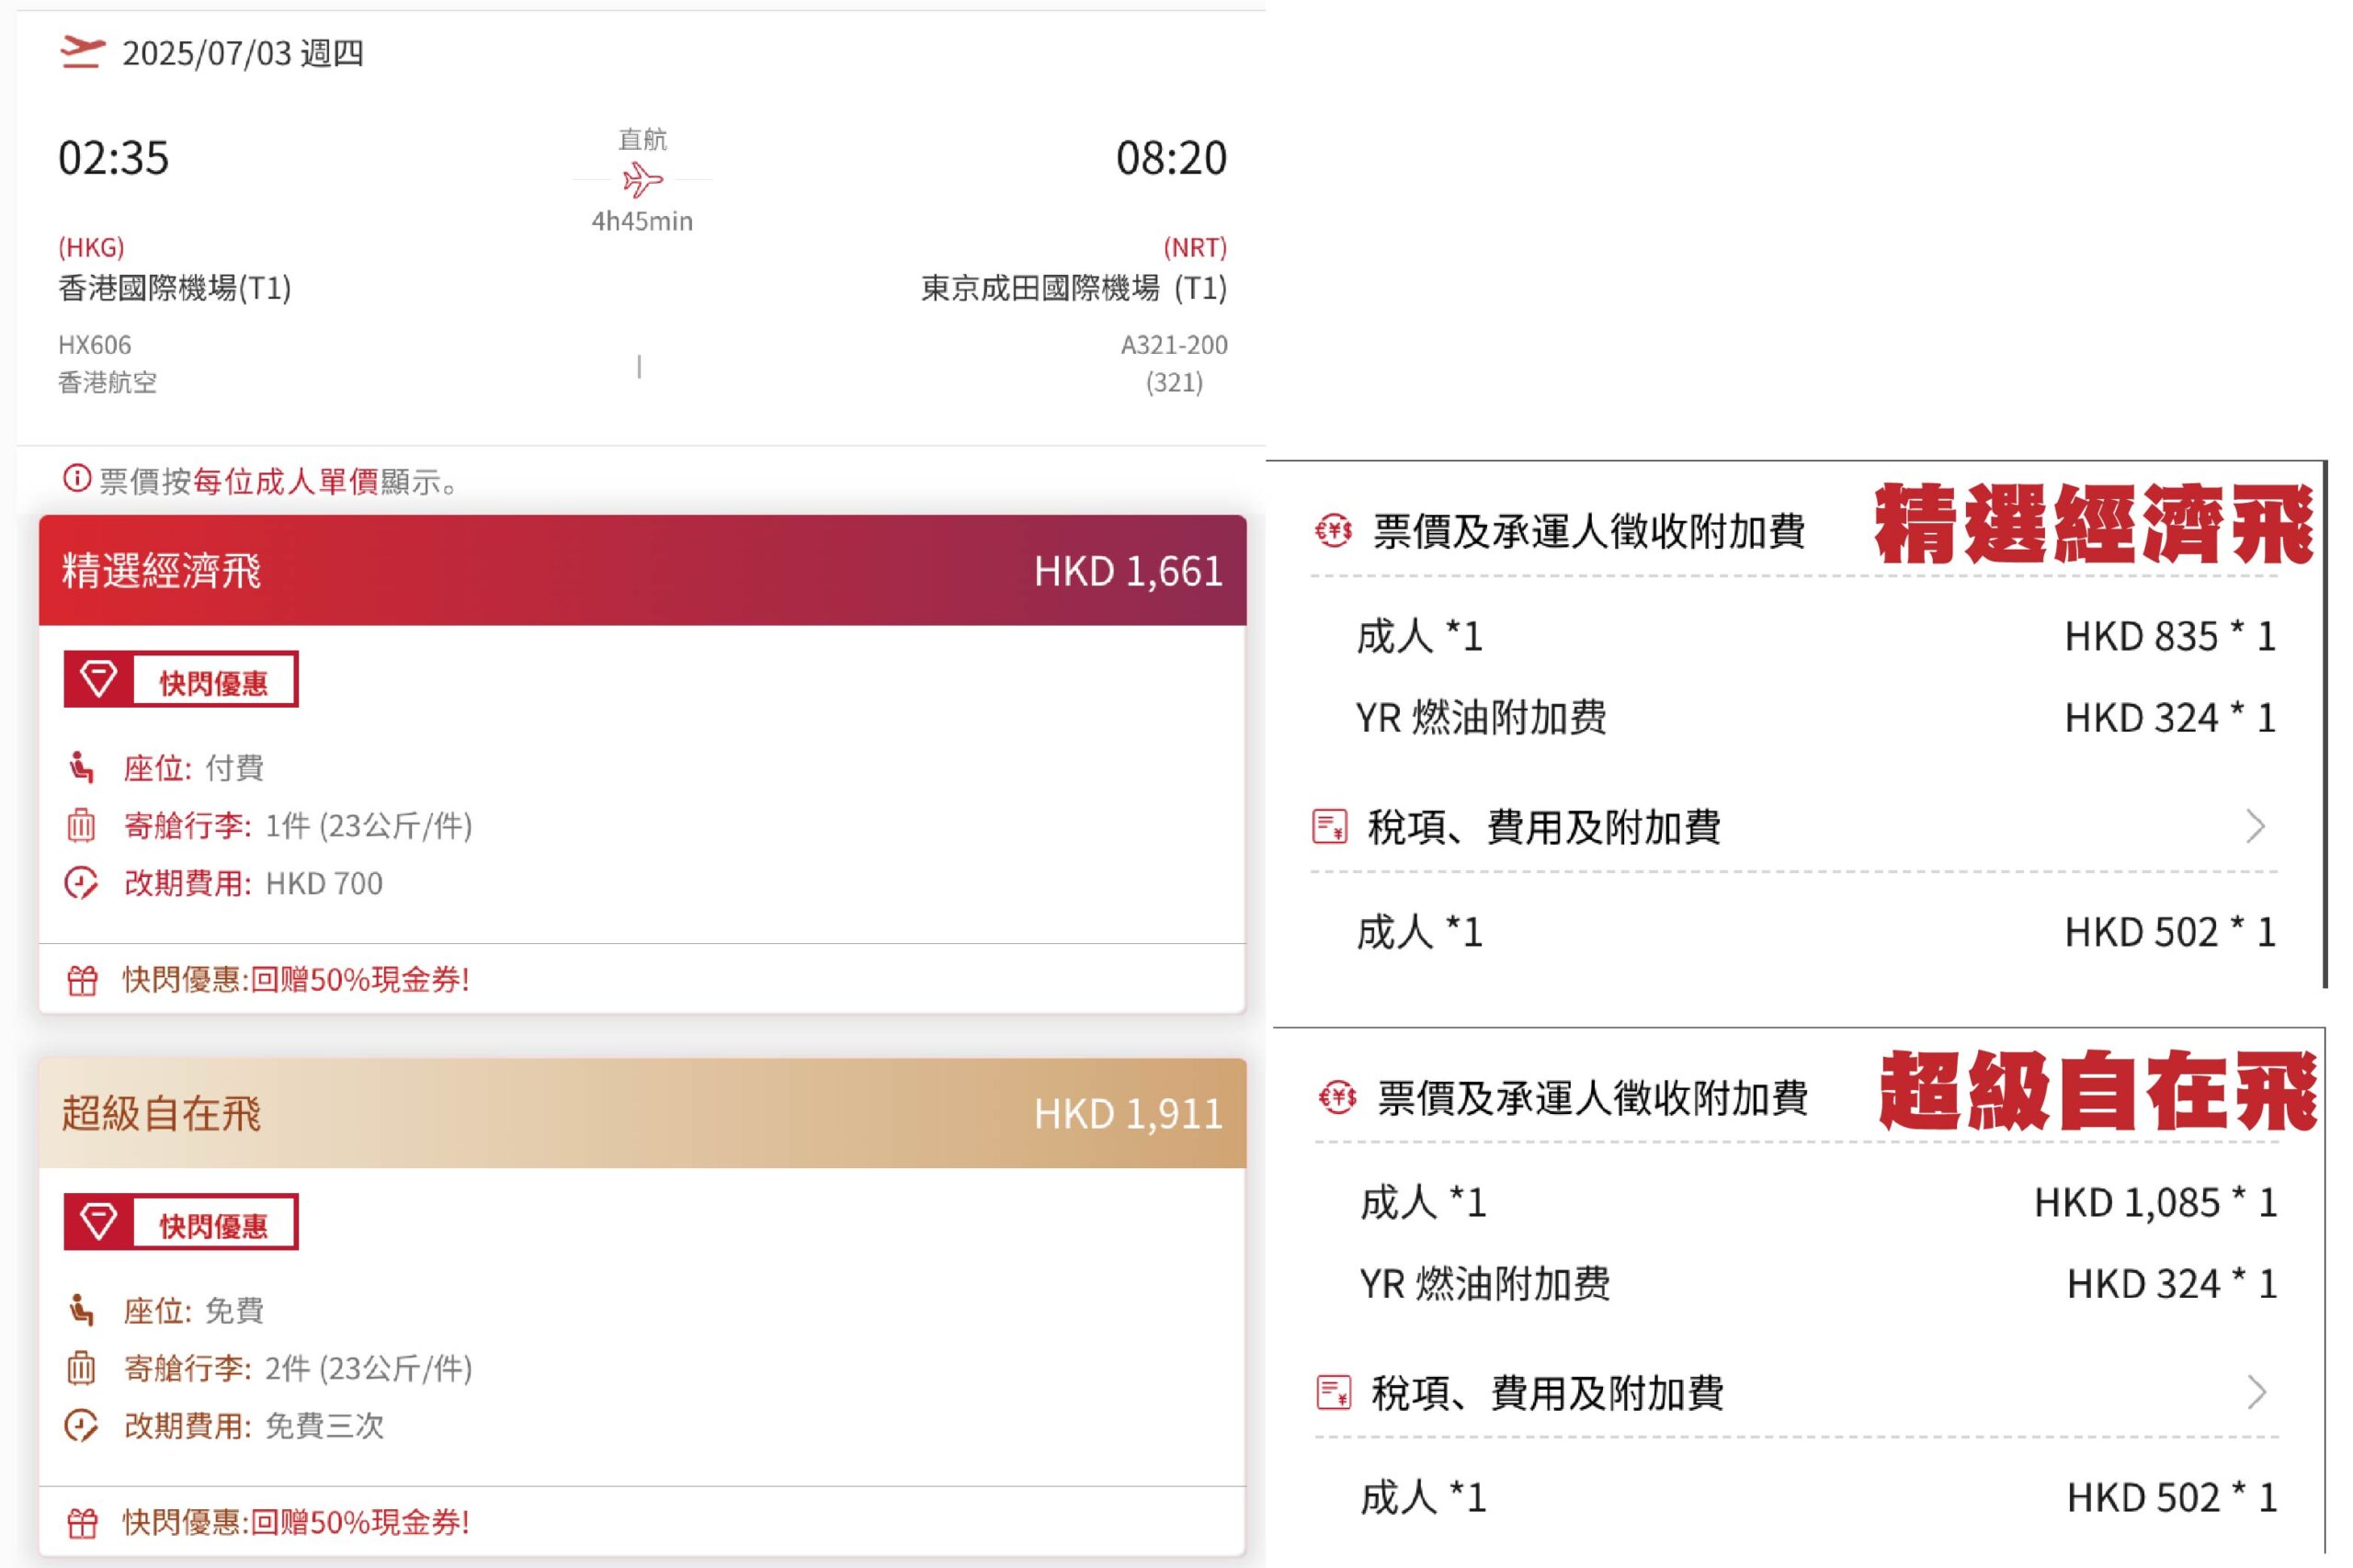Image resolution: width=2353 pixels, height=1568 pixels.
Task: Select the 精選經濟飛 HKD 1,661 fare header
Action: coord(642,571)
